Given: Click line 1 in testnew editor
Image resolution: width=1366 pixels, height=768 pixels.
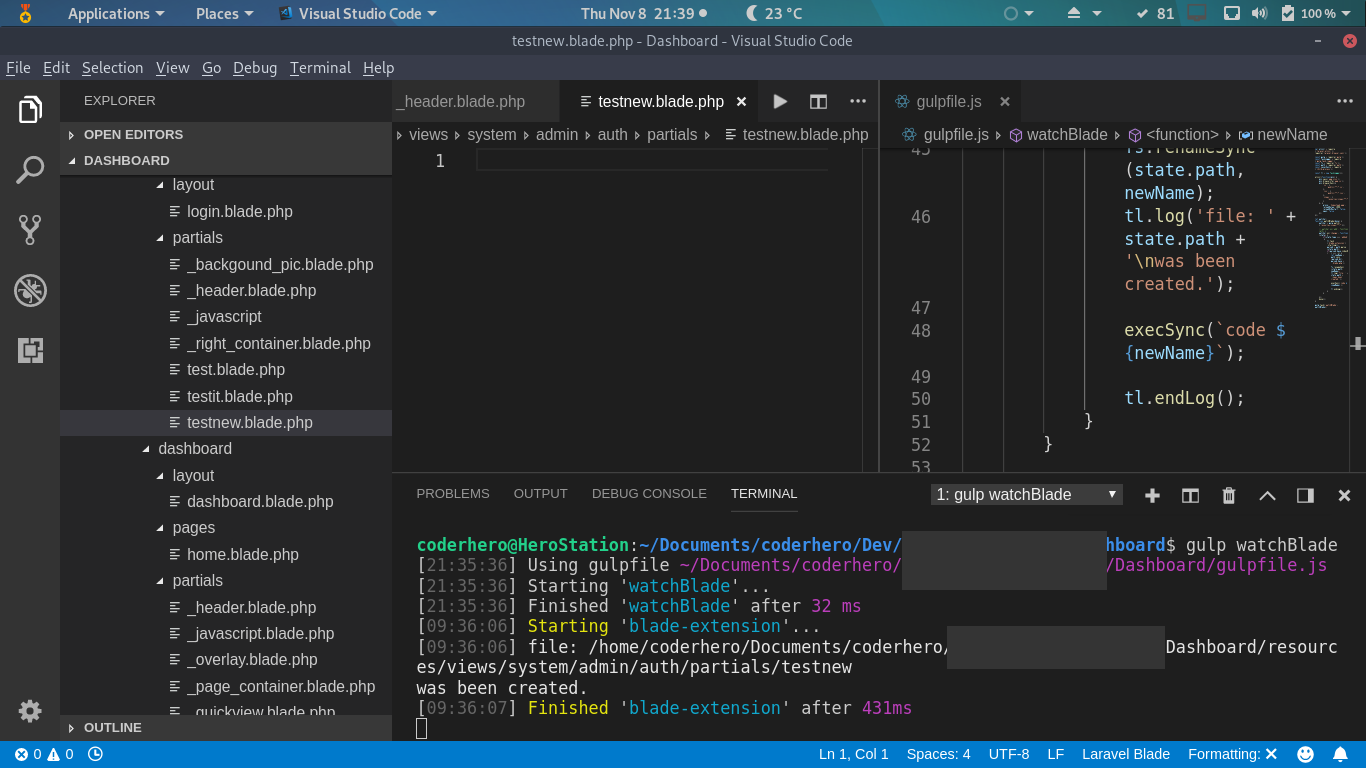Looking at the screenshot, I should click(x=652, y=160).
